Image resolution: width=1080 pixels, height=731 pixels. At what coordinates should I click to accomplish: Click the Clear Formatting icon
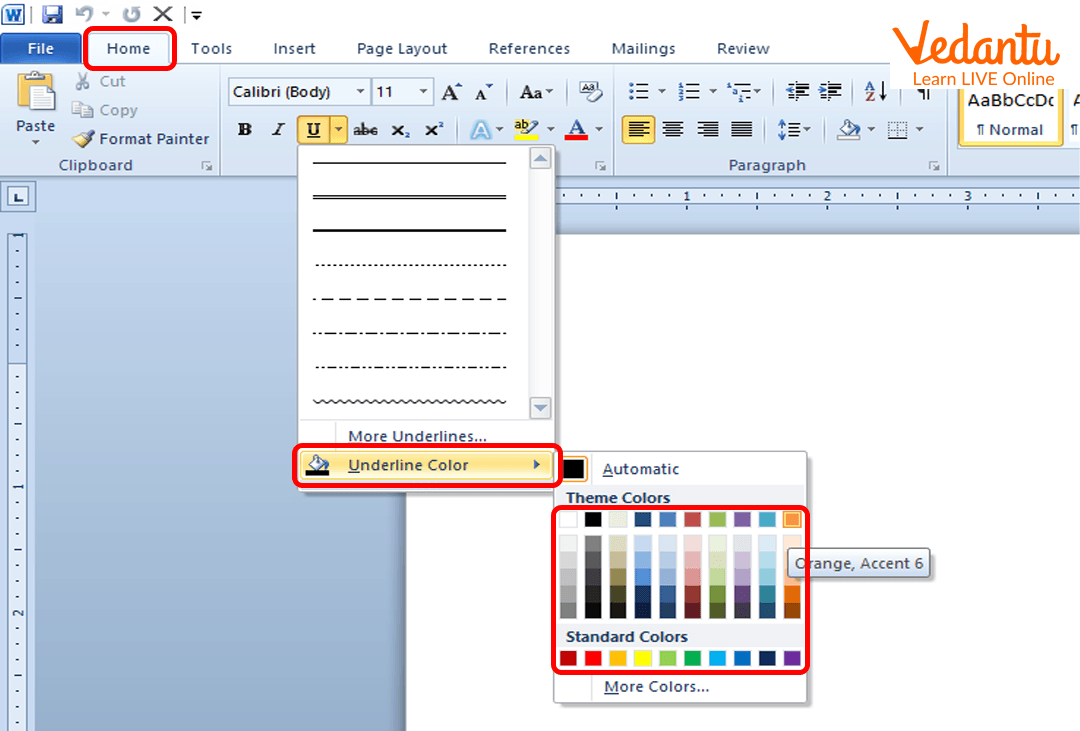pos(590,92)
